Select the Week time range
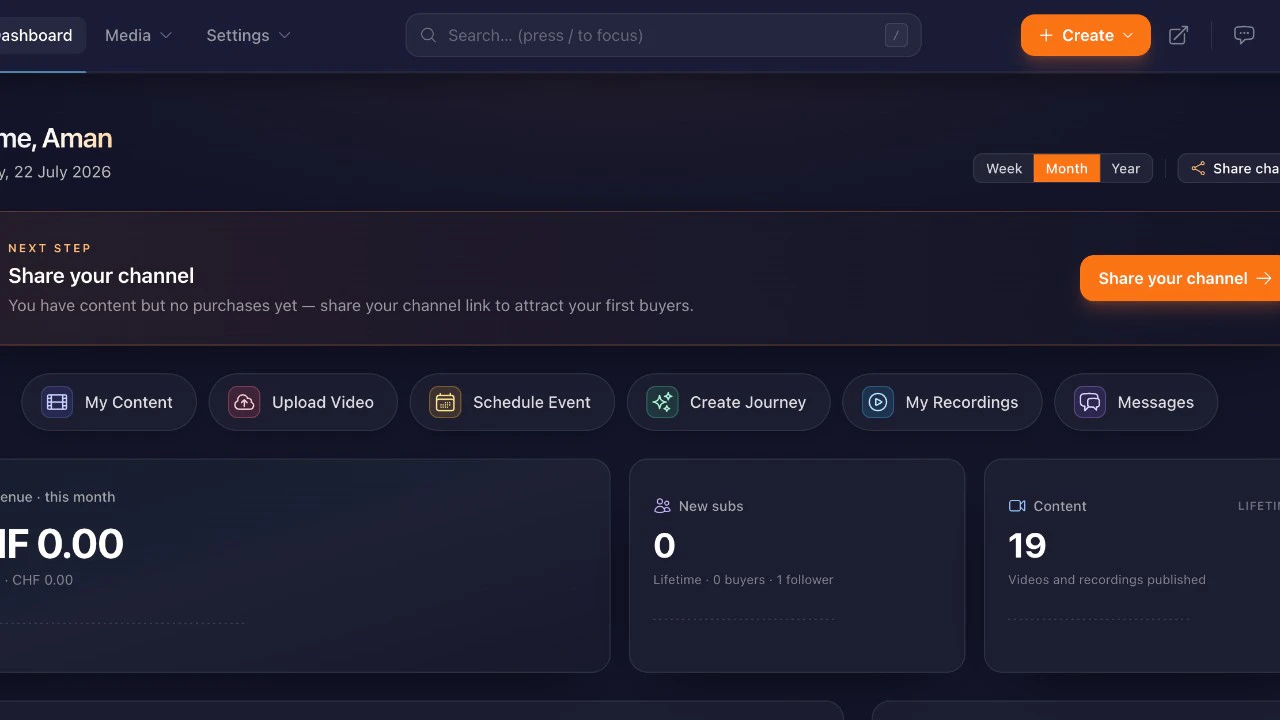This screenshot has width=1280, height=720. 1004,168
